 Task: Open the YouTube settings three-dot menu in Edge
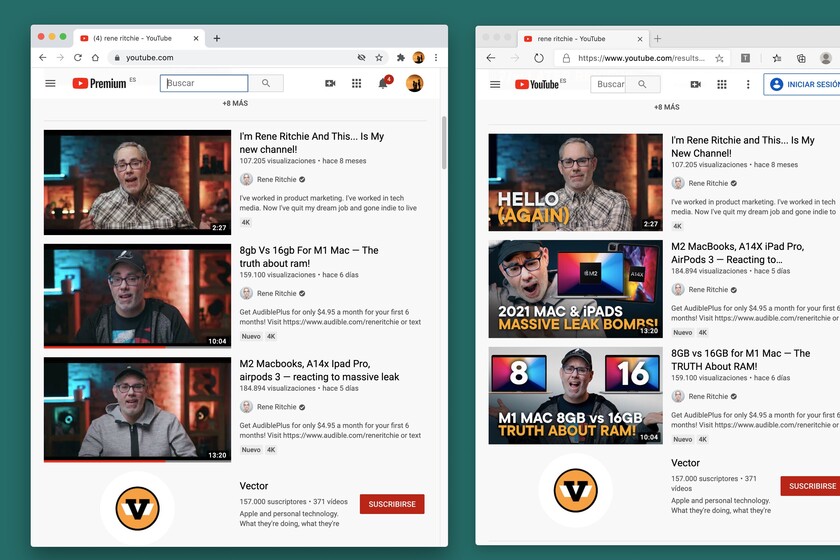748,84
